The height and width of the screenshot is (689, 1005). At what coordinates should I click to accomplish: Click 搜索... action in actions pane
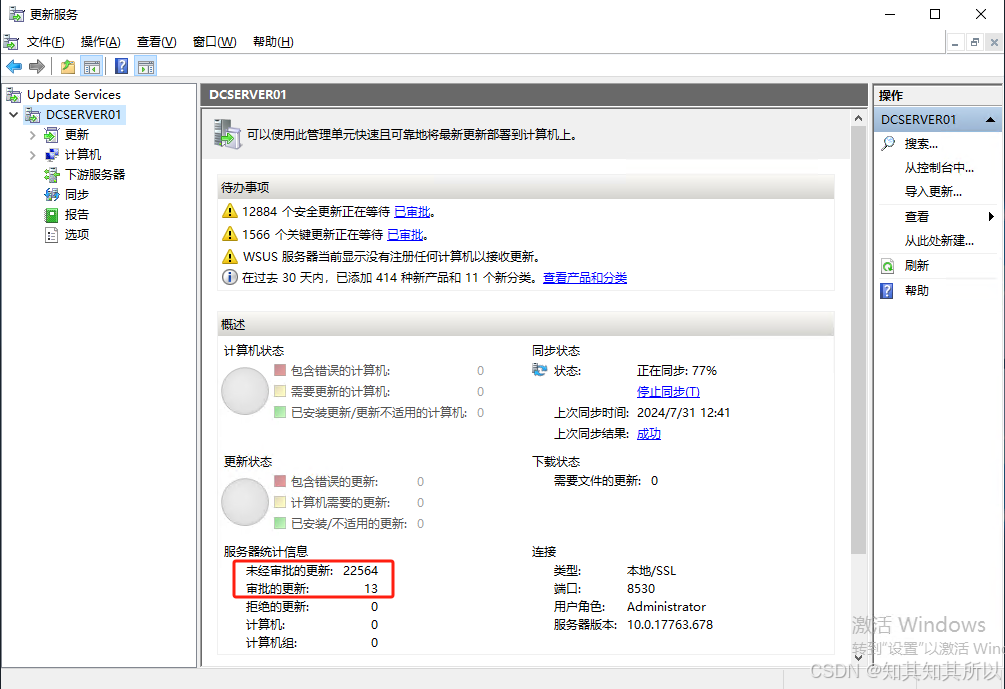click(921, 144)
